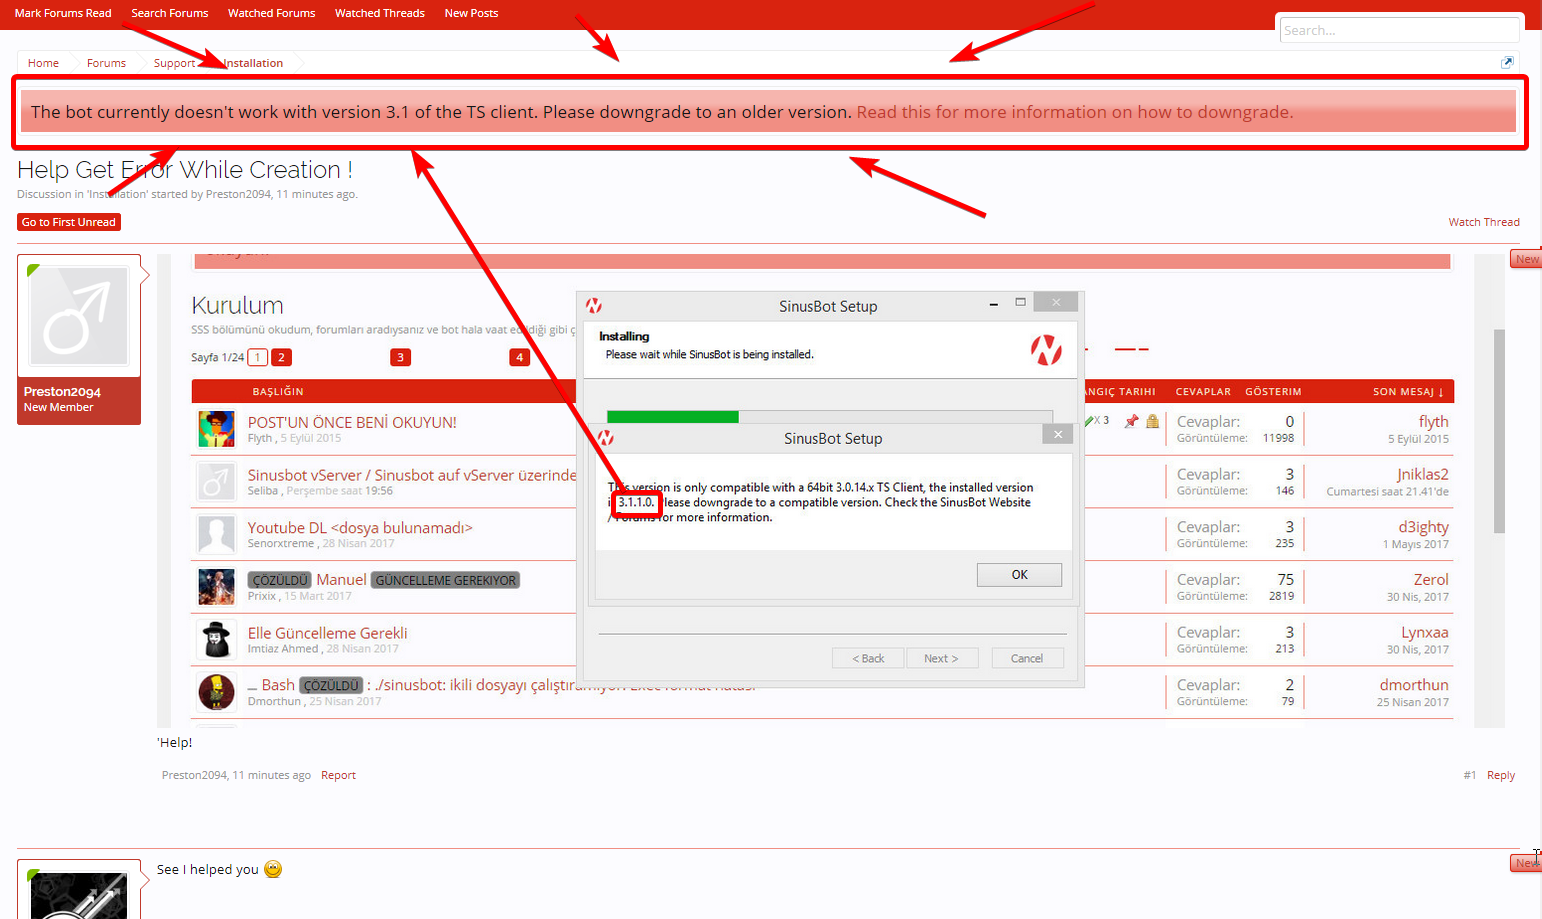This screenshot has height=919, width=1542.
Task: Open Watched Threads menu item
Action: click(x=380, y=13)
